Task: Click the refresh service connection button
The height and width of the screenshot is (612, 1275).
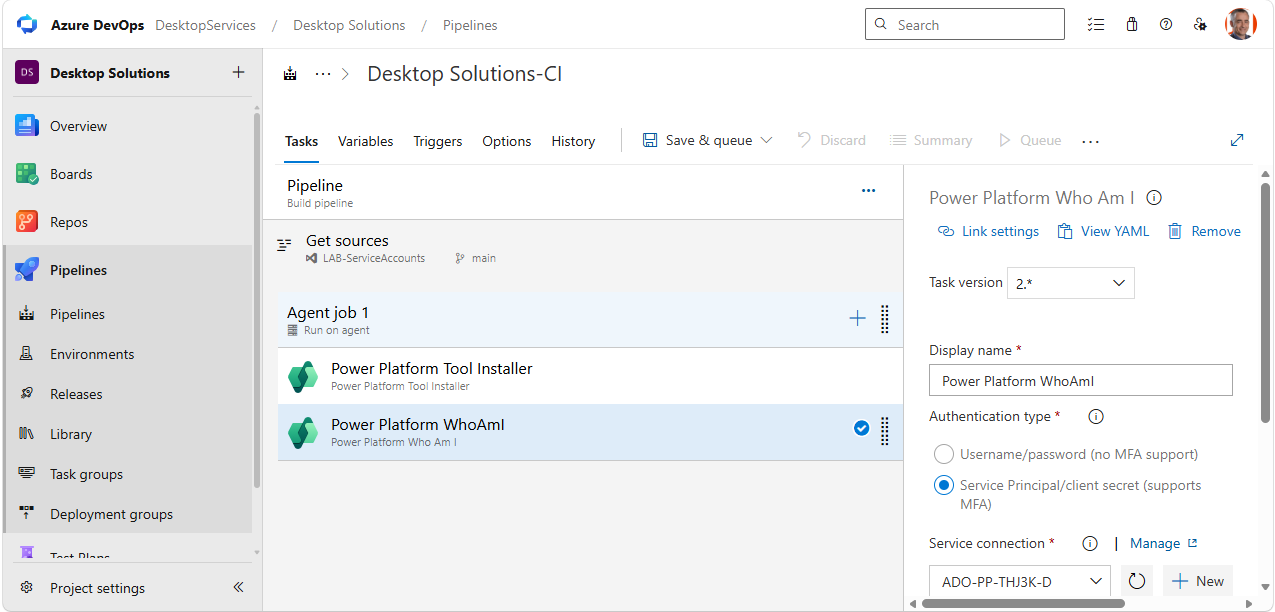Action: click(x=1136, y=581)
